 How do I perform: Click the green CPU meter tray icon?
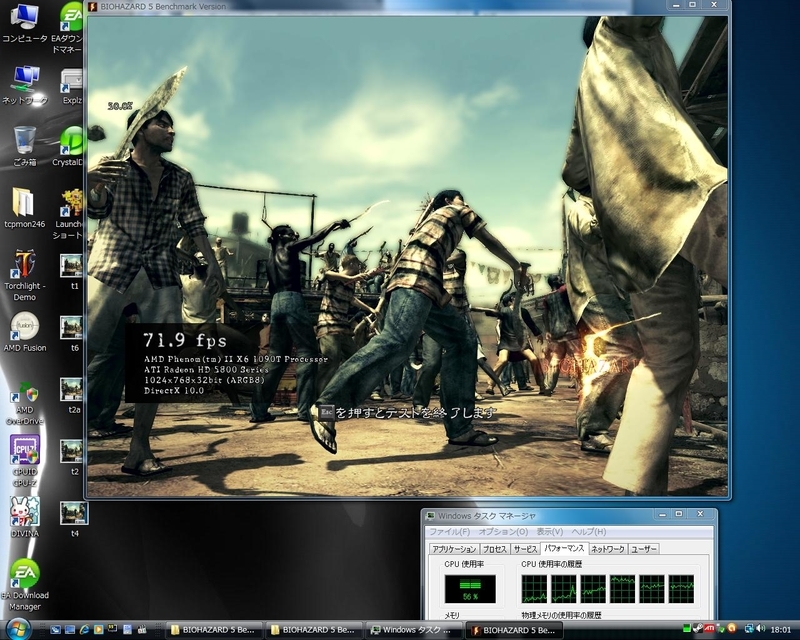687,629
